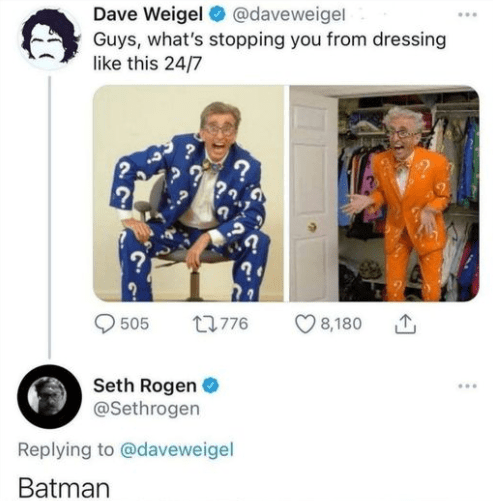Open Seth Rogen's profile avatar
Screen dimensions: 493x501
pyautogui.click(x=49, y=397)
